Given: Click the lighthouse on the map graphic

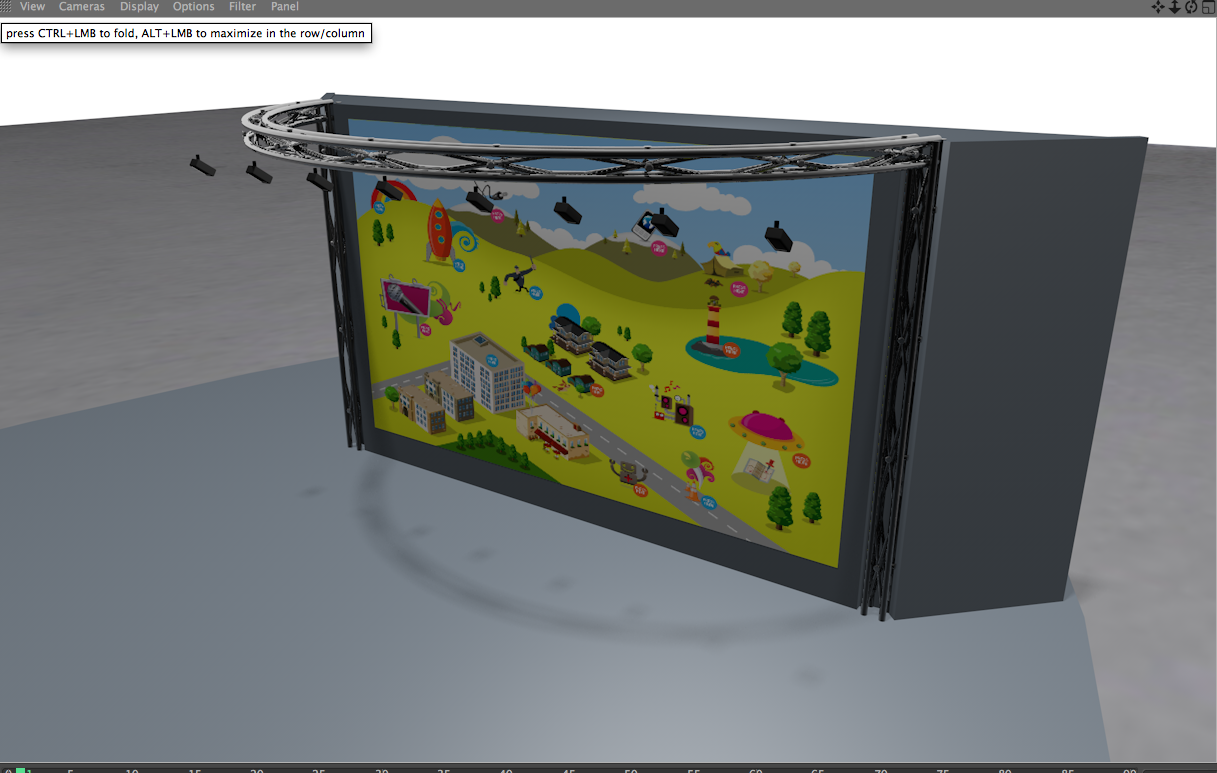Looking at the screenshot, I should click(714, 326).
